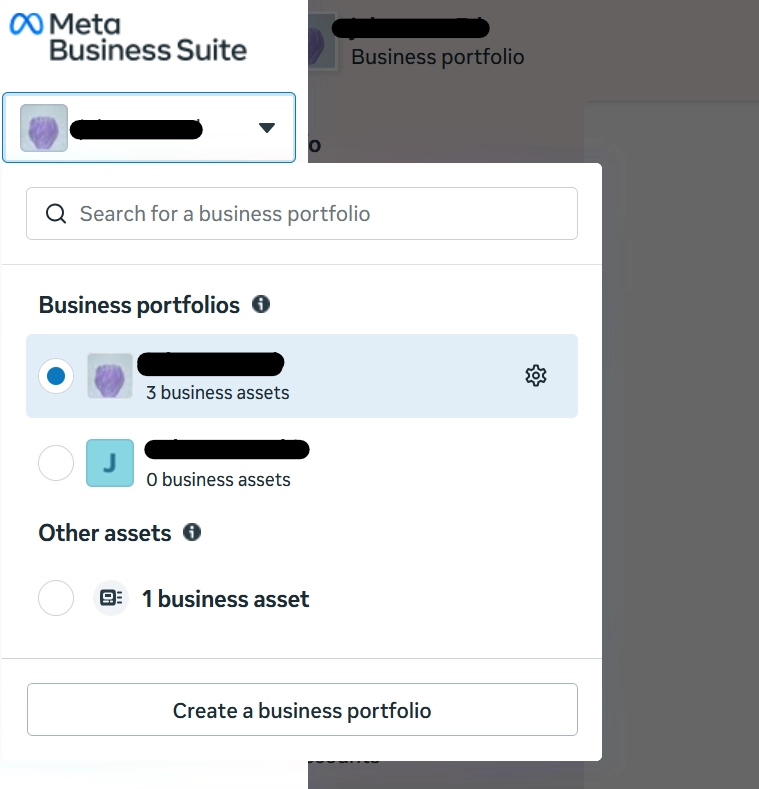759x789 pixels.
Task: Select the radio button with 3 business assets
Action: [56, 376]
